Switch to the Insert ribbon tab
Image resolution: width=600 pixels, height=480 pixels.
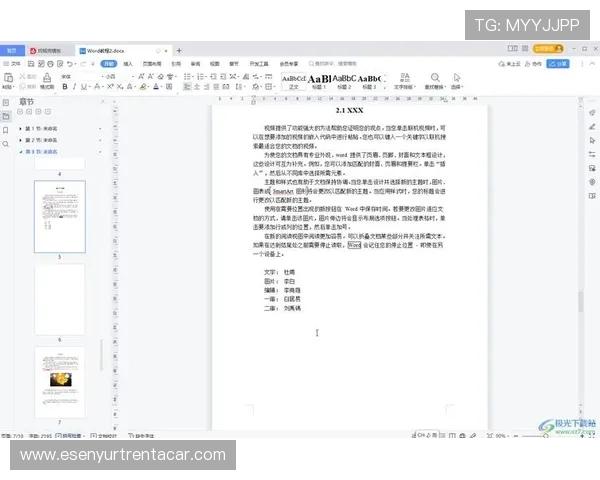point(128,64)
